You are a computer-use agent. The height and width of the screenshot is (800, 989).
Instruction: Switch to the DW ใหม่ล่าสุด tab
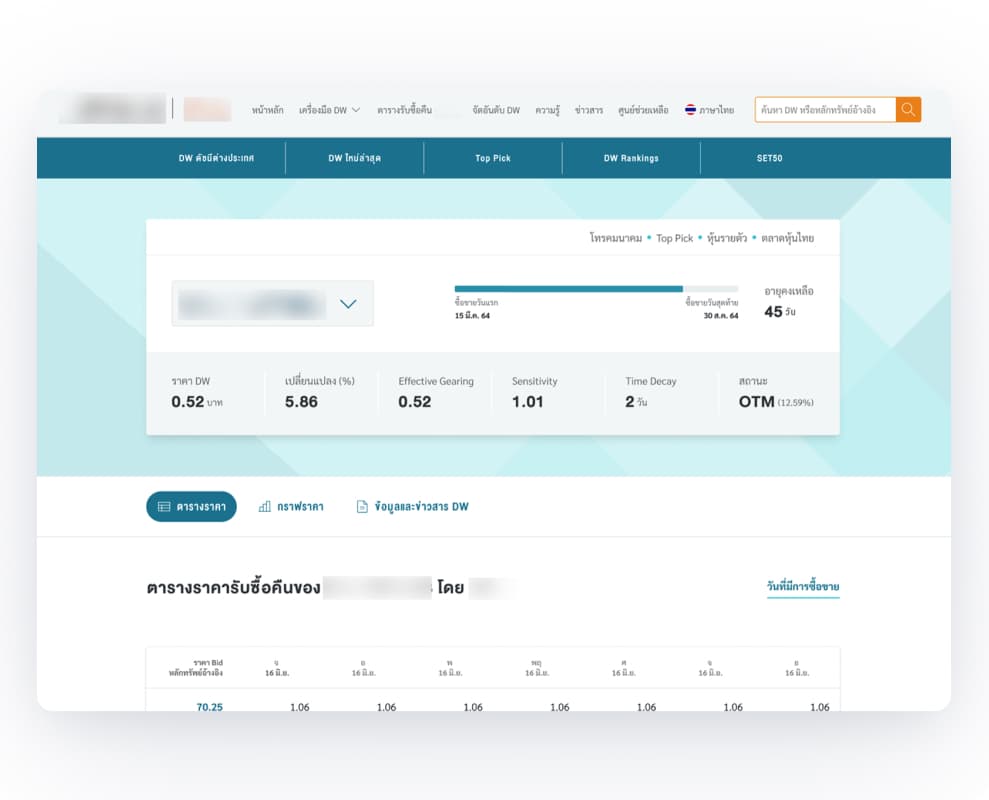click(x=354, y=158)
